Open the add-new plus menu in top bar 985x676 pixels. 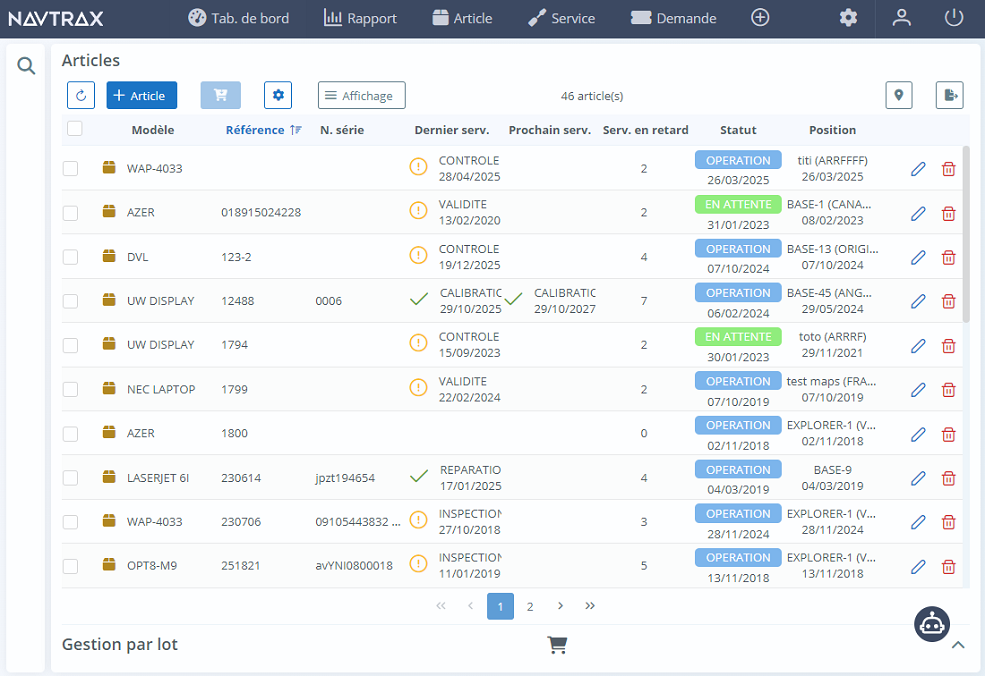point(760,17)
